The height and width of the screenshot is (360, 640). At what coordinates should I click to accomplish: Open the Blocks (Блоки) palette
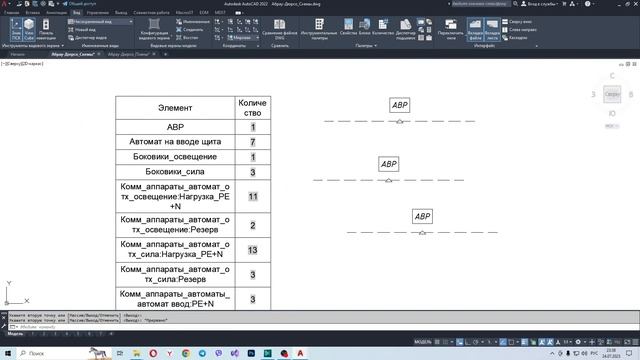364,27
